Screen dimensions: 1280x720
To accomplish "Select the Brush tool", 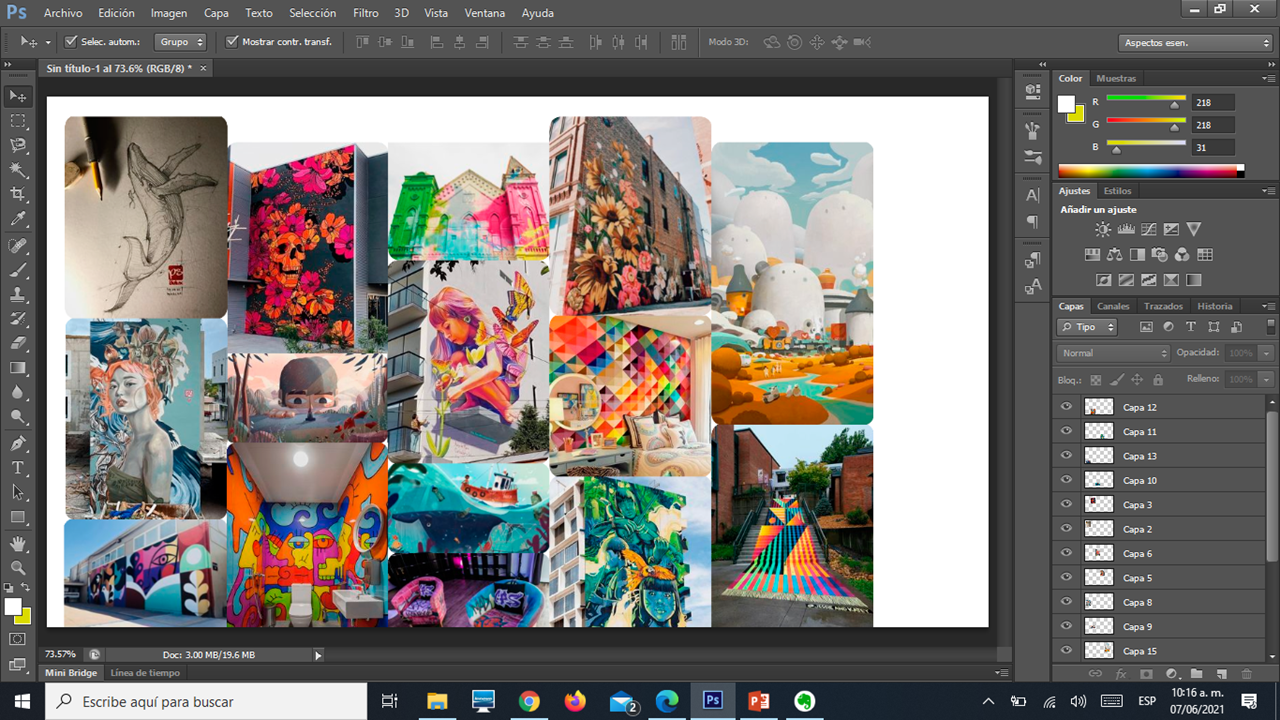I will [18, 271].
